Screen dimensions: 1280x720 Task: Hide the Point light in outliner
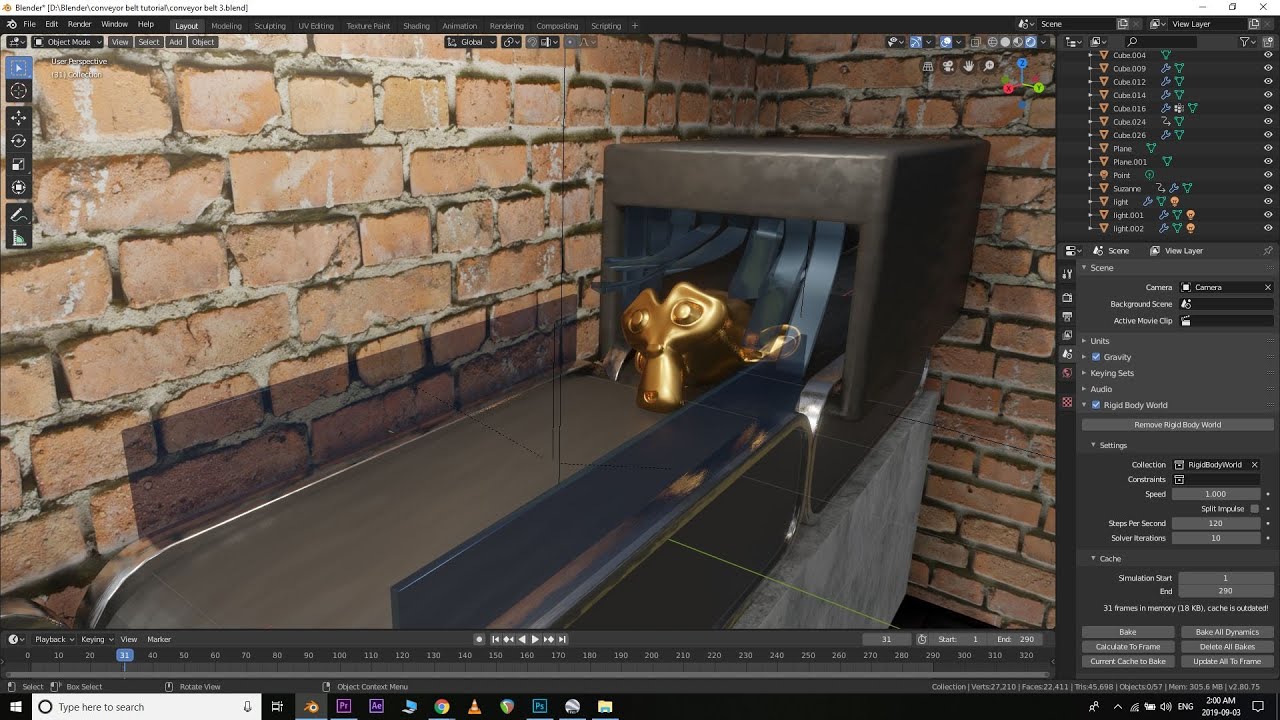click(x=1269, y=175)
